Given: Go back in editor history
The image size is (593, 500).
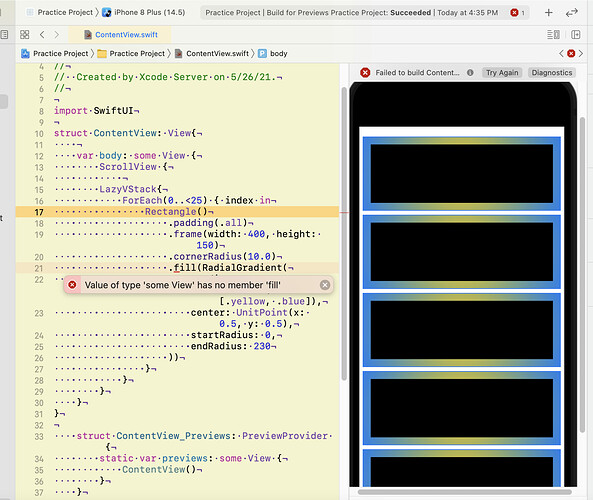Looking at the screenshot, I should pos(42,35).
